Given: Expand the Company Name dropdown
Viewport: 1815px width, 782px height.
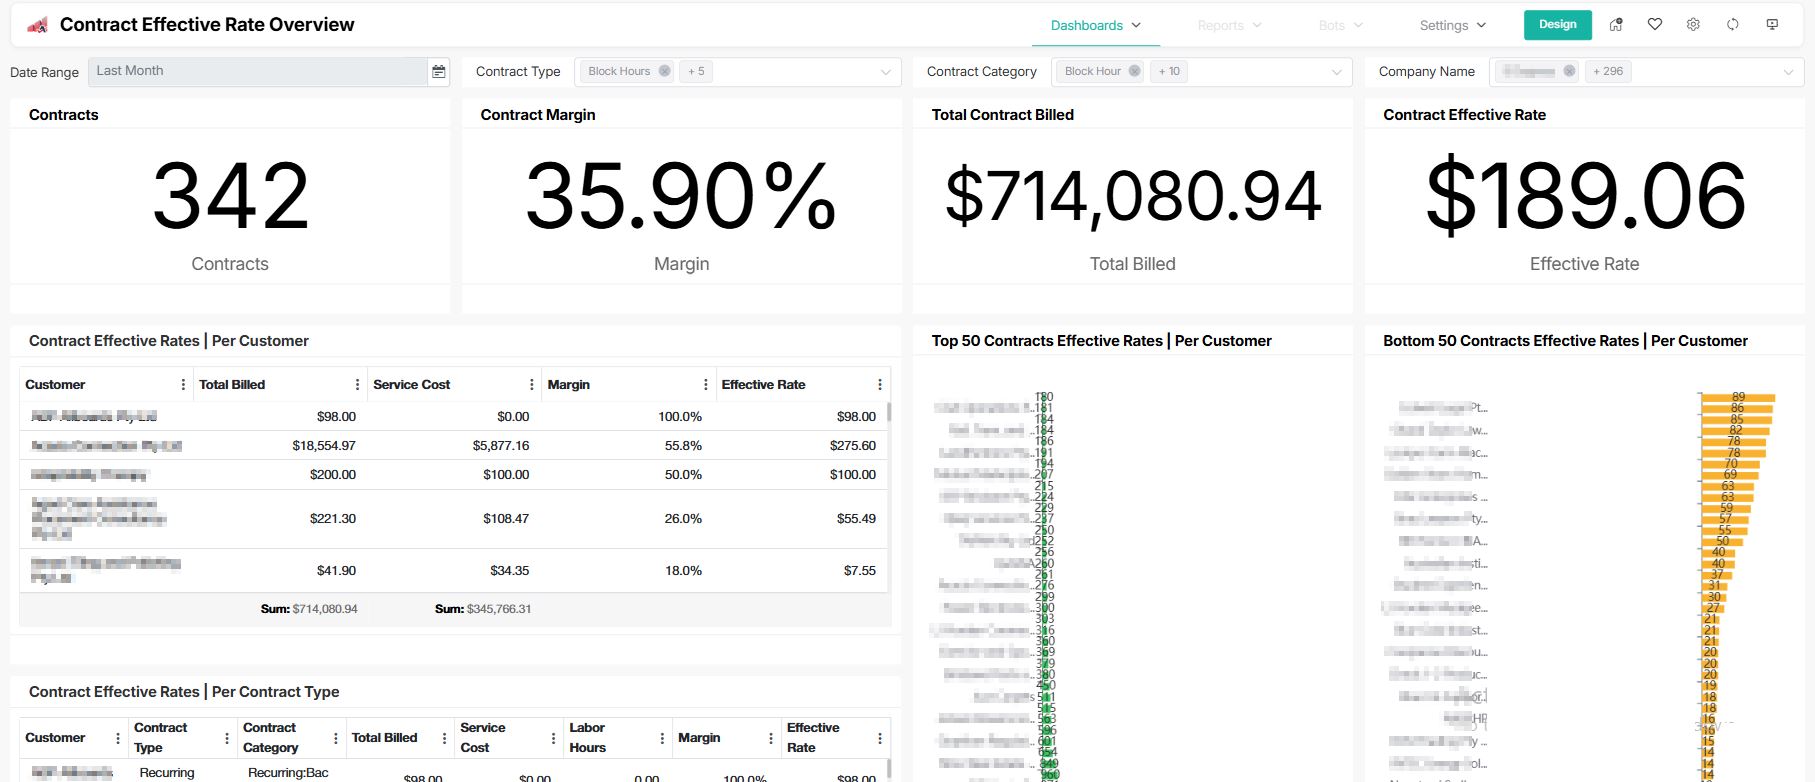Looking at the screenshot, I should tap(1788, 72).
